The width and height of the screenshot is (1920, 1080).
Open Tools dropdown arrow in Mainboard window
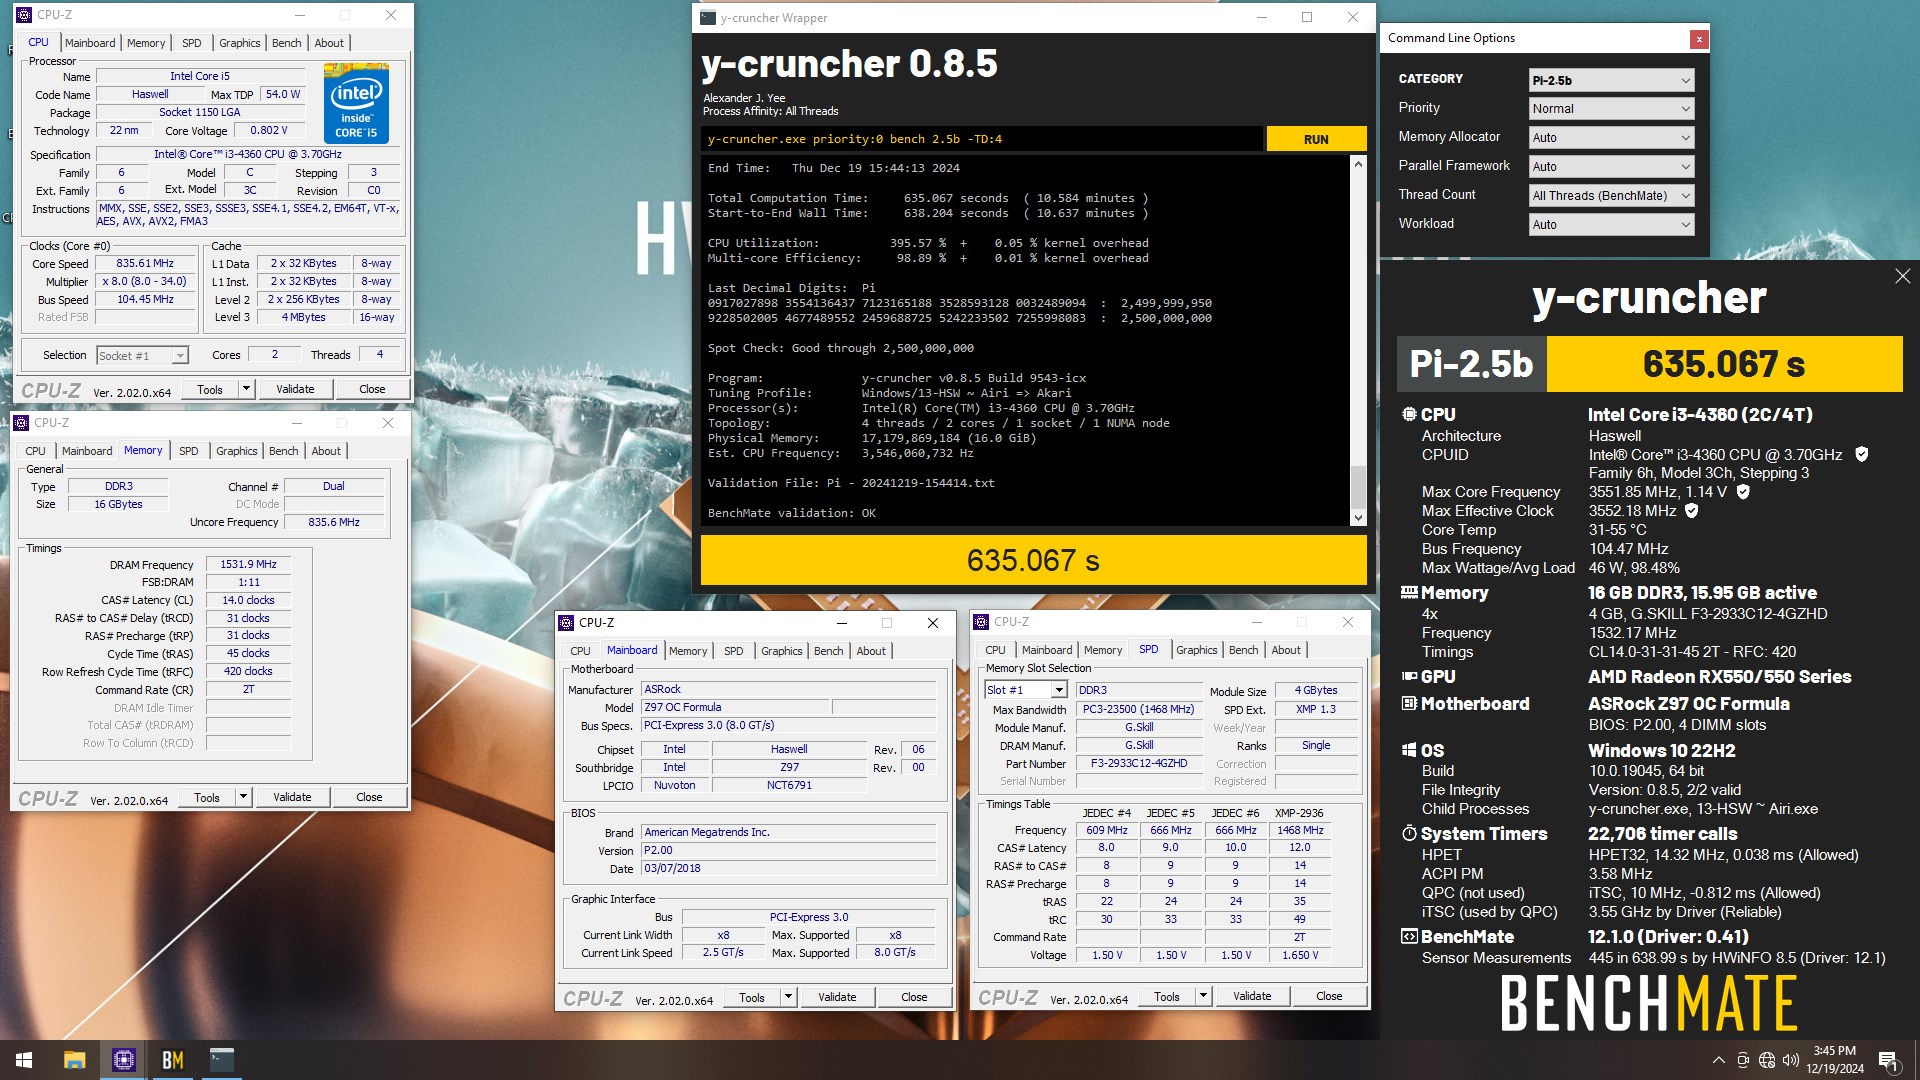coord(788,997)
